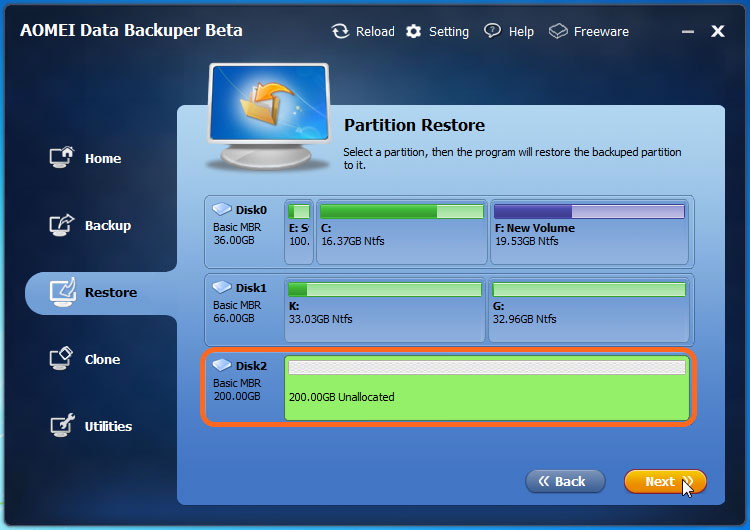
Task: Click the Clone sidebar icon
Action: (61, 358)
